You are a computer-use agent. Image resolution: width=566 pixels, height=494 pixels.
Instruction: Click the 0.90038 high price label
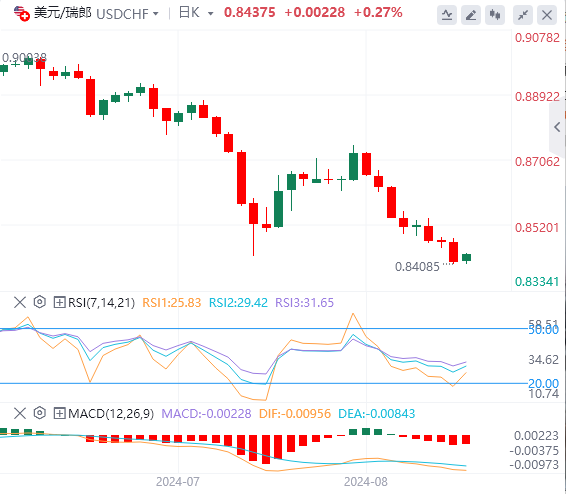coord(24,57)
